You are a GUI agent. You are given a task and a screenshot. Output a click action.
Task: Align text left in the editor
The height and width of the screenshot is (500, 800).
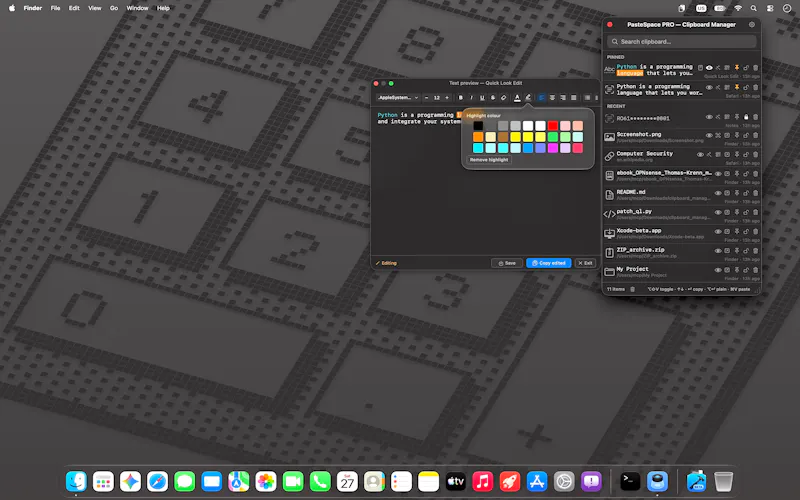tap(541, 97)
